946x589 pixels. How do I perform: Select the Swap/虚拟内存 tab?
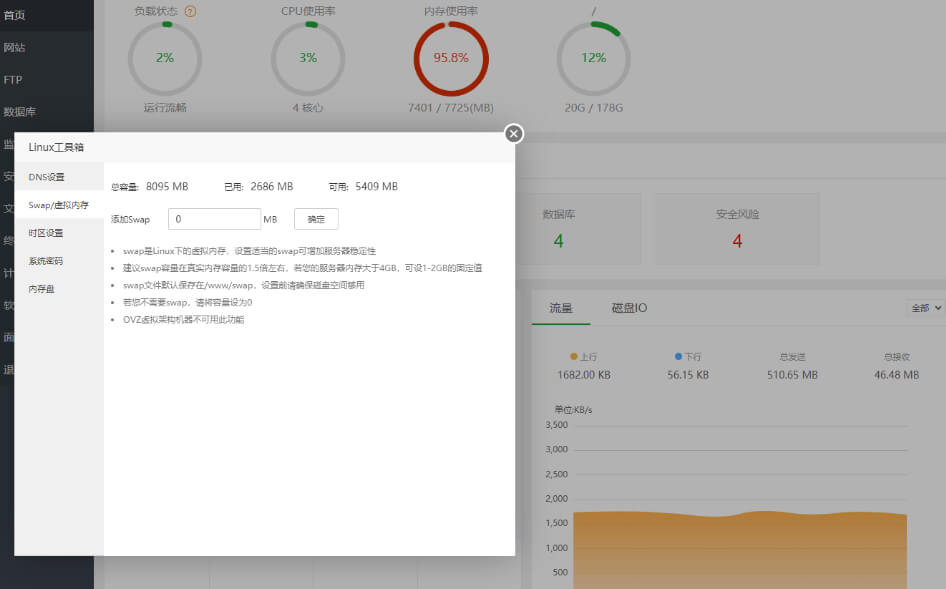pyautogui.click(x=58, y=205)
